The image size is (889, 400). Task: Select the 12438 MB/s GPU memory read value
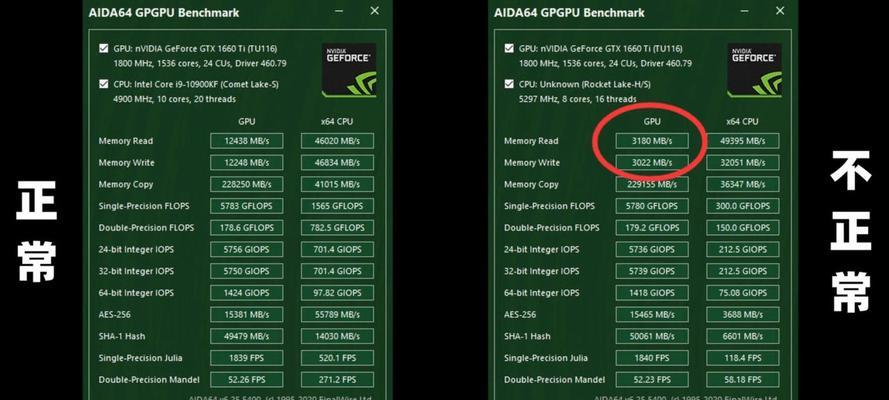pyautogui.click(x=247, y=141)
